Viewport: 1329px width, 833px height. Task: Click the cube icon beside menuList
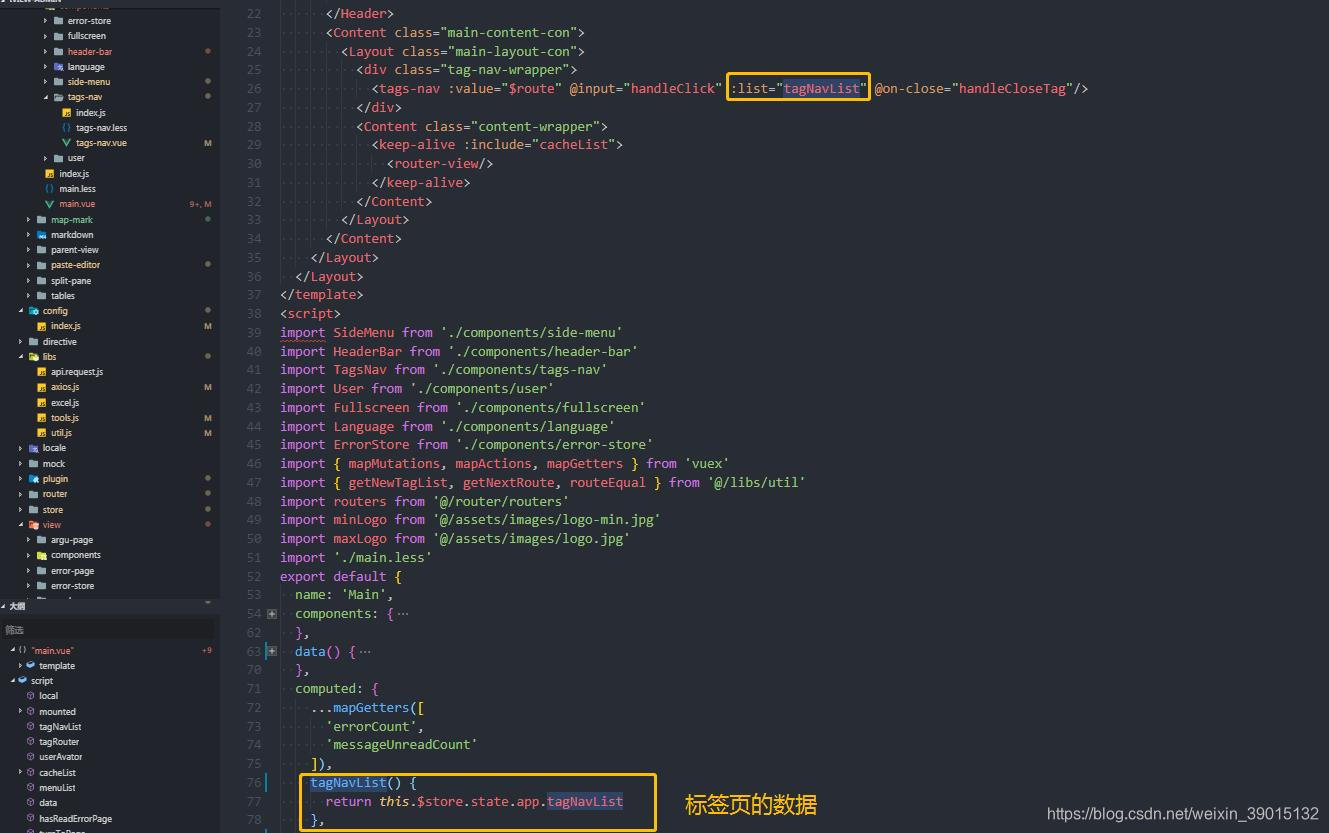click(x=30, y=788)
